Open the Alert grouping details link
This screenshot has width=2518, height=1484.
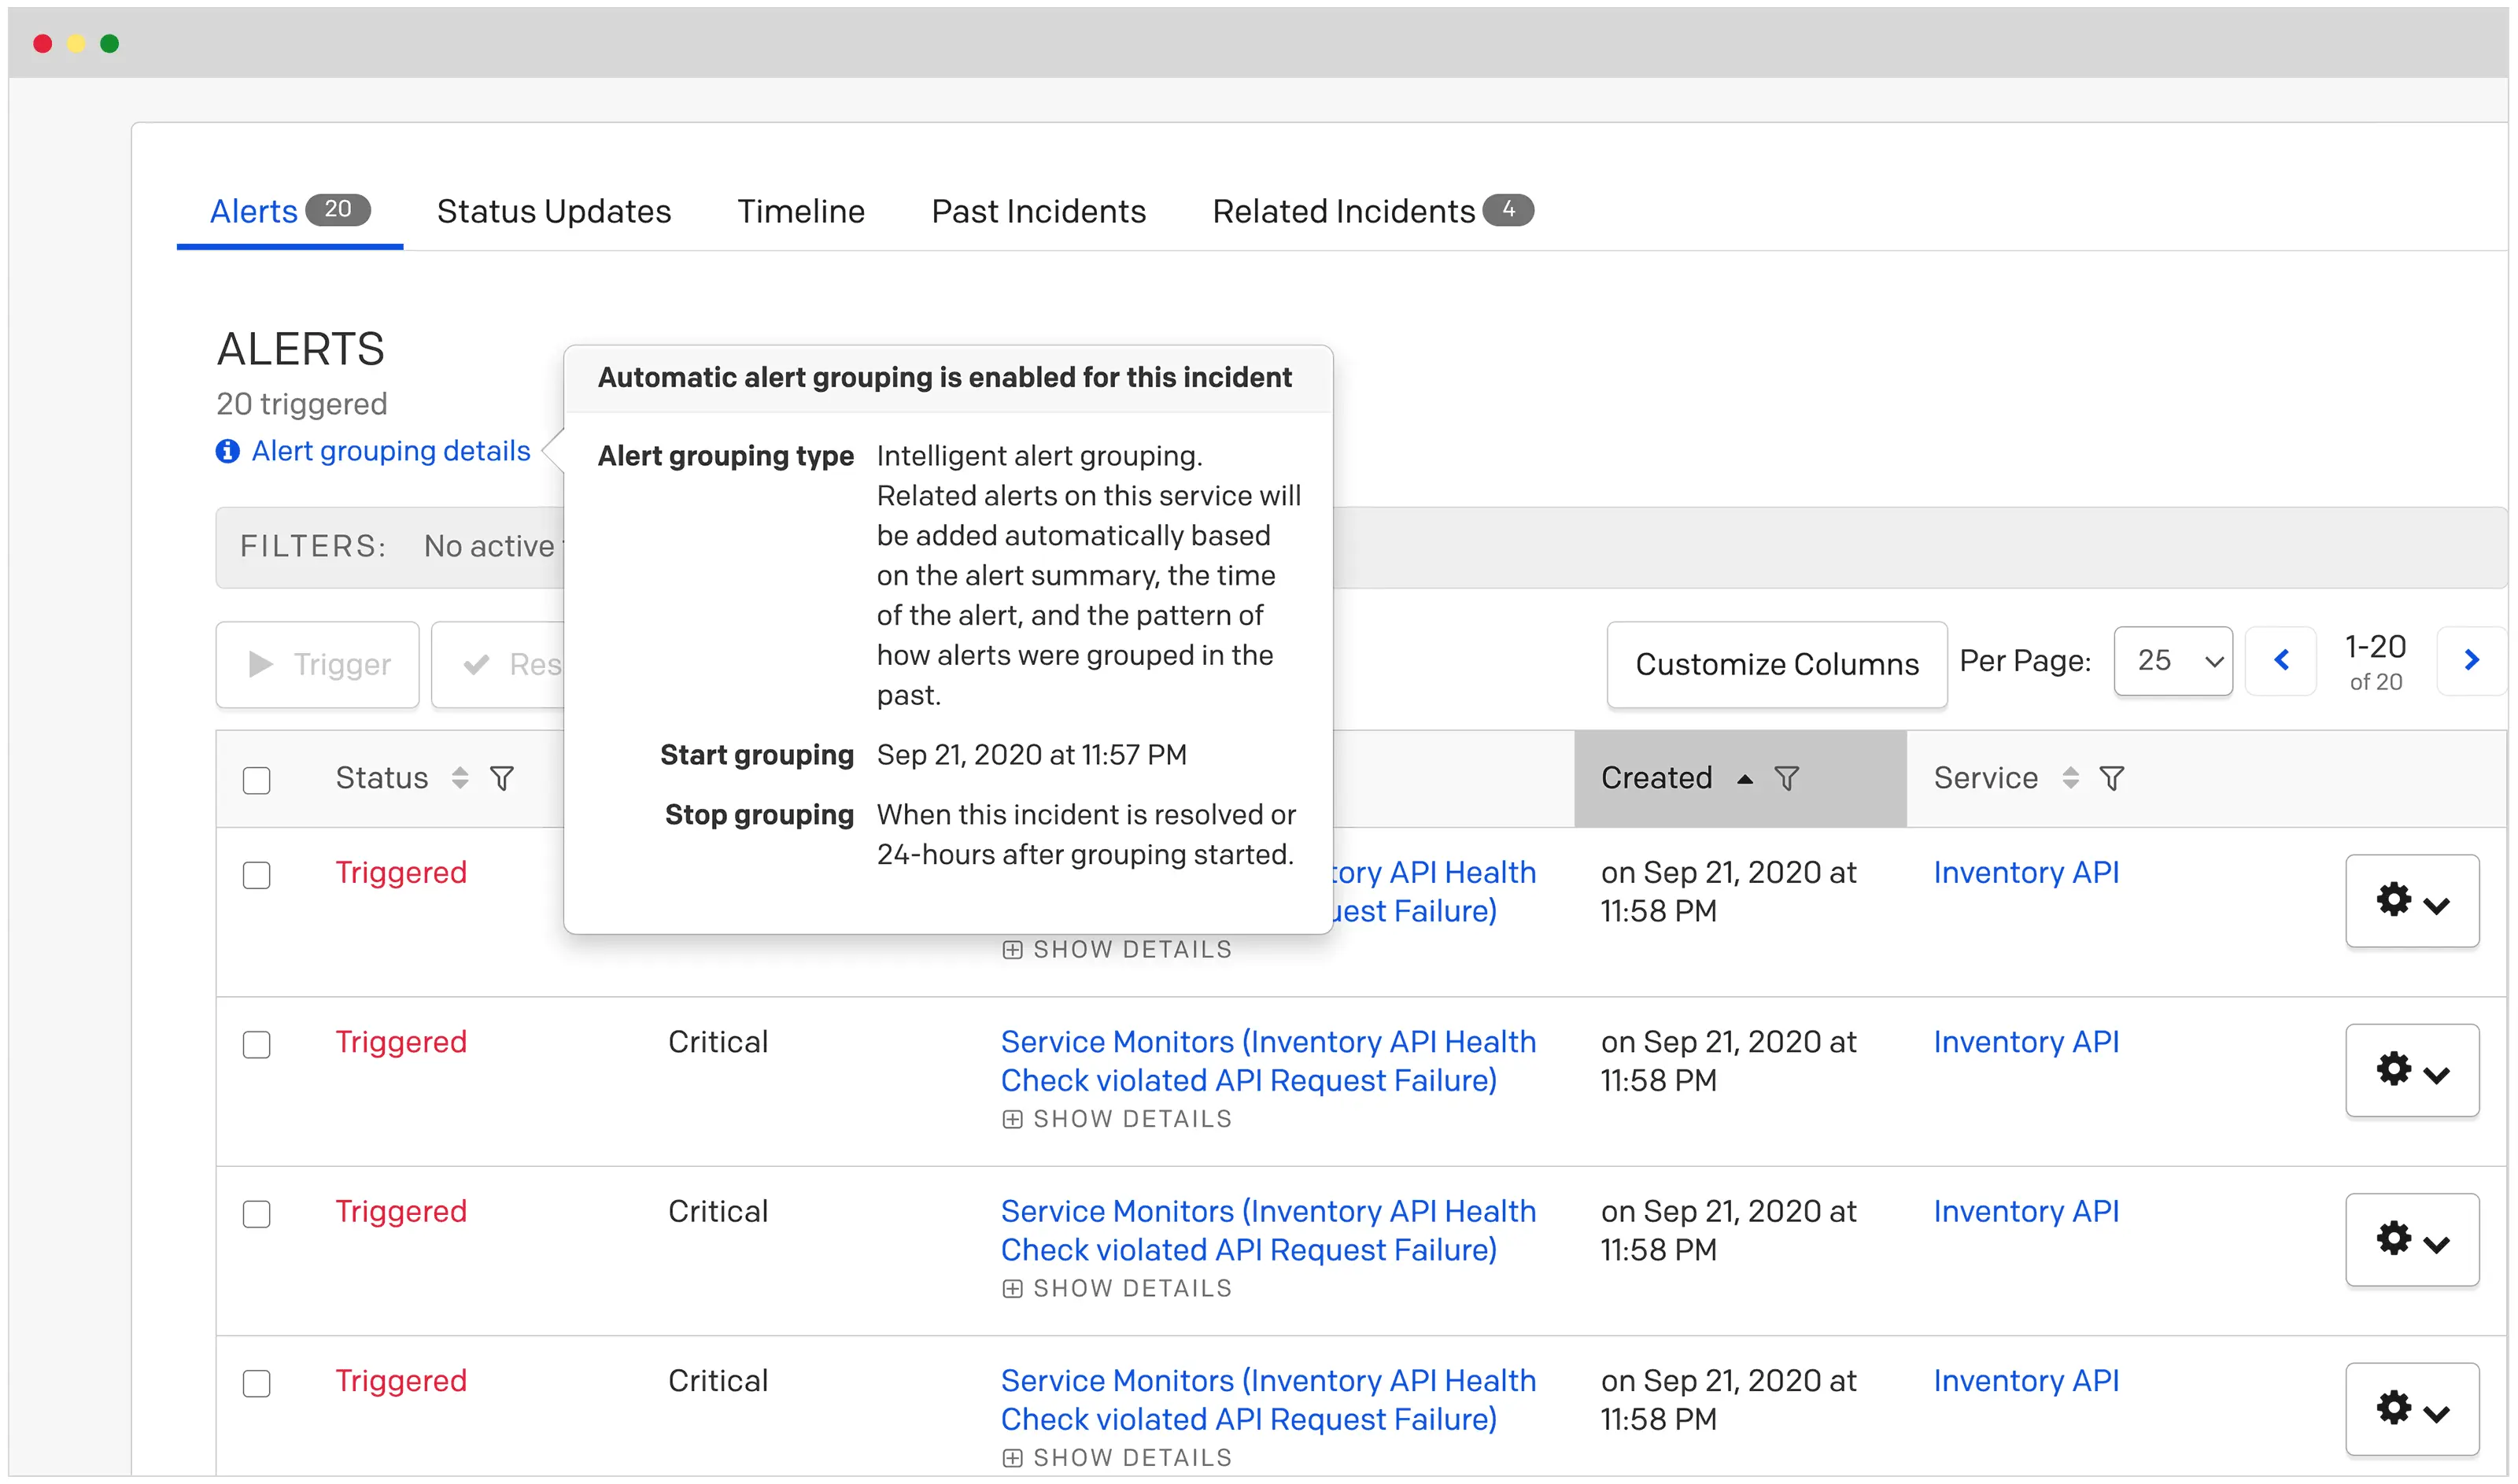pyautogui.click(x=389, y=451)
